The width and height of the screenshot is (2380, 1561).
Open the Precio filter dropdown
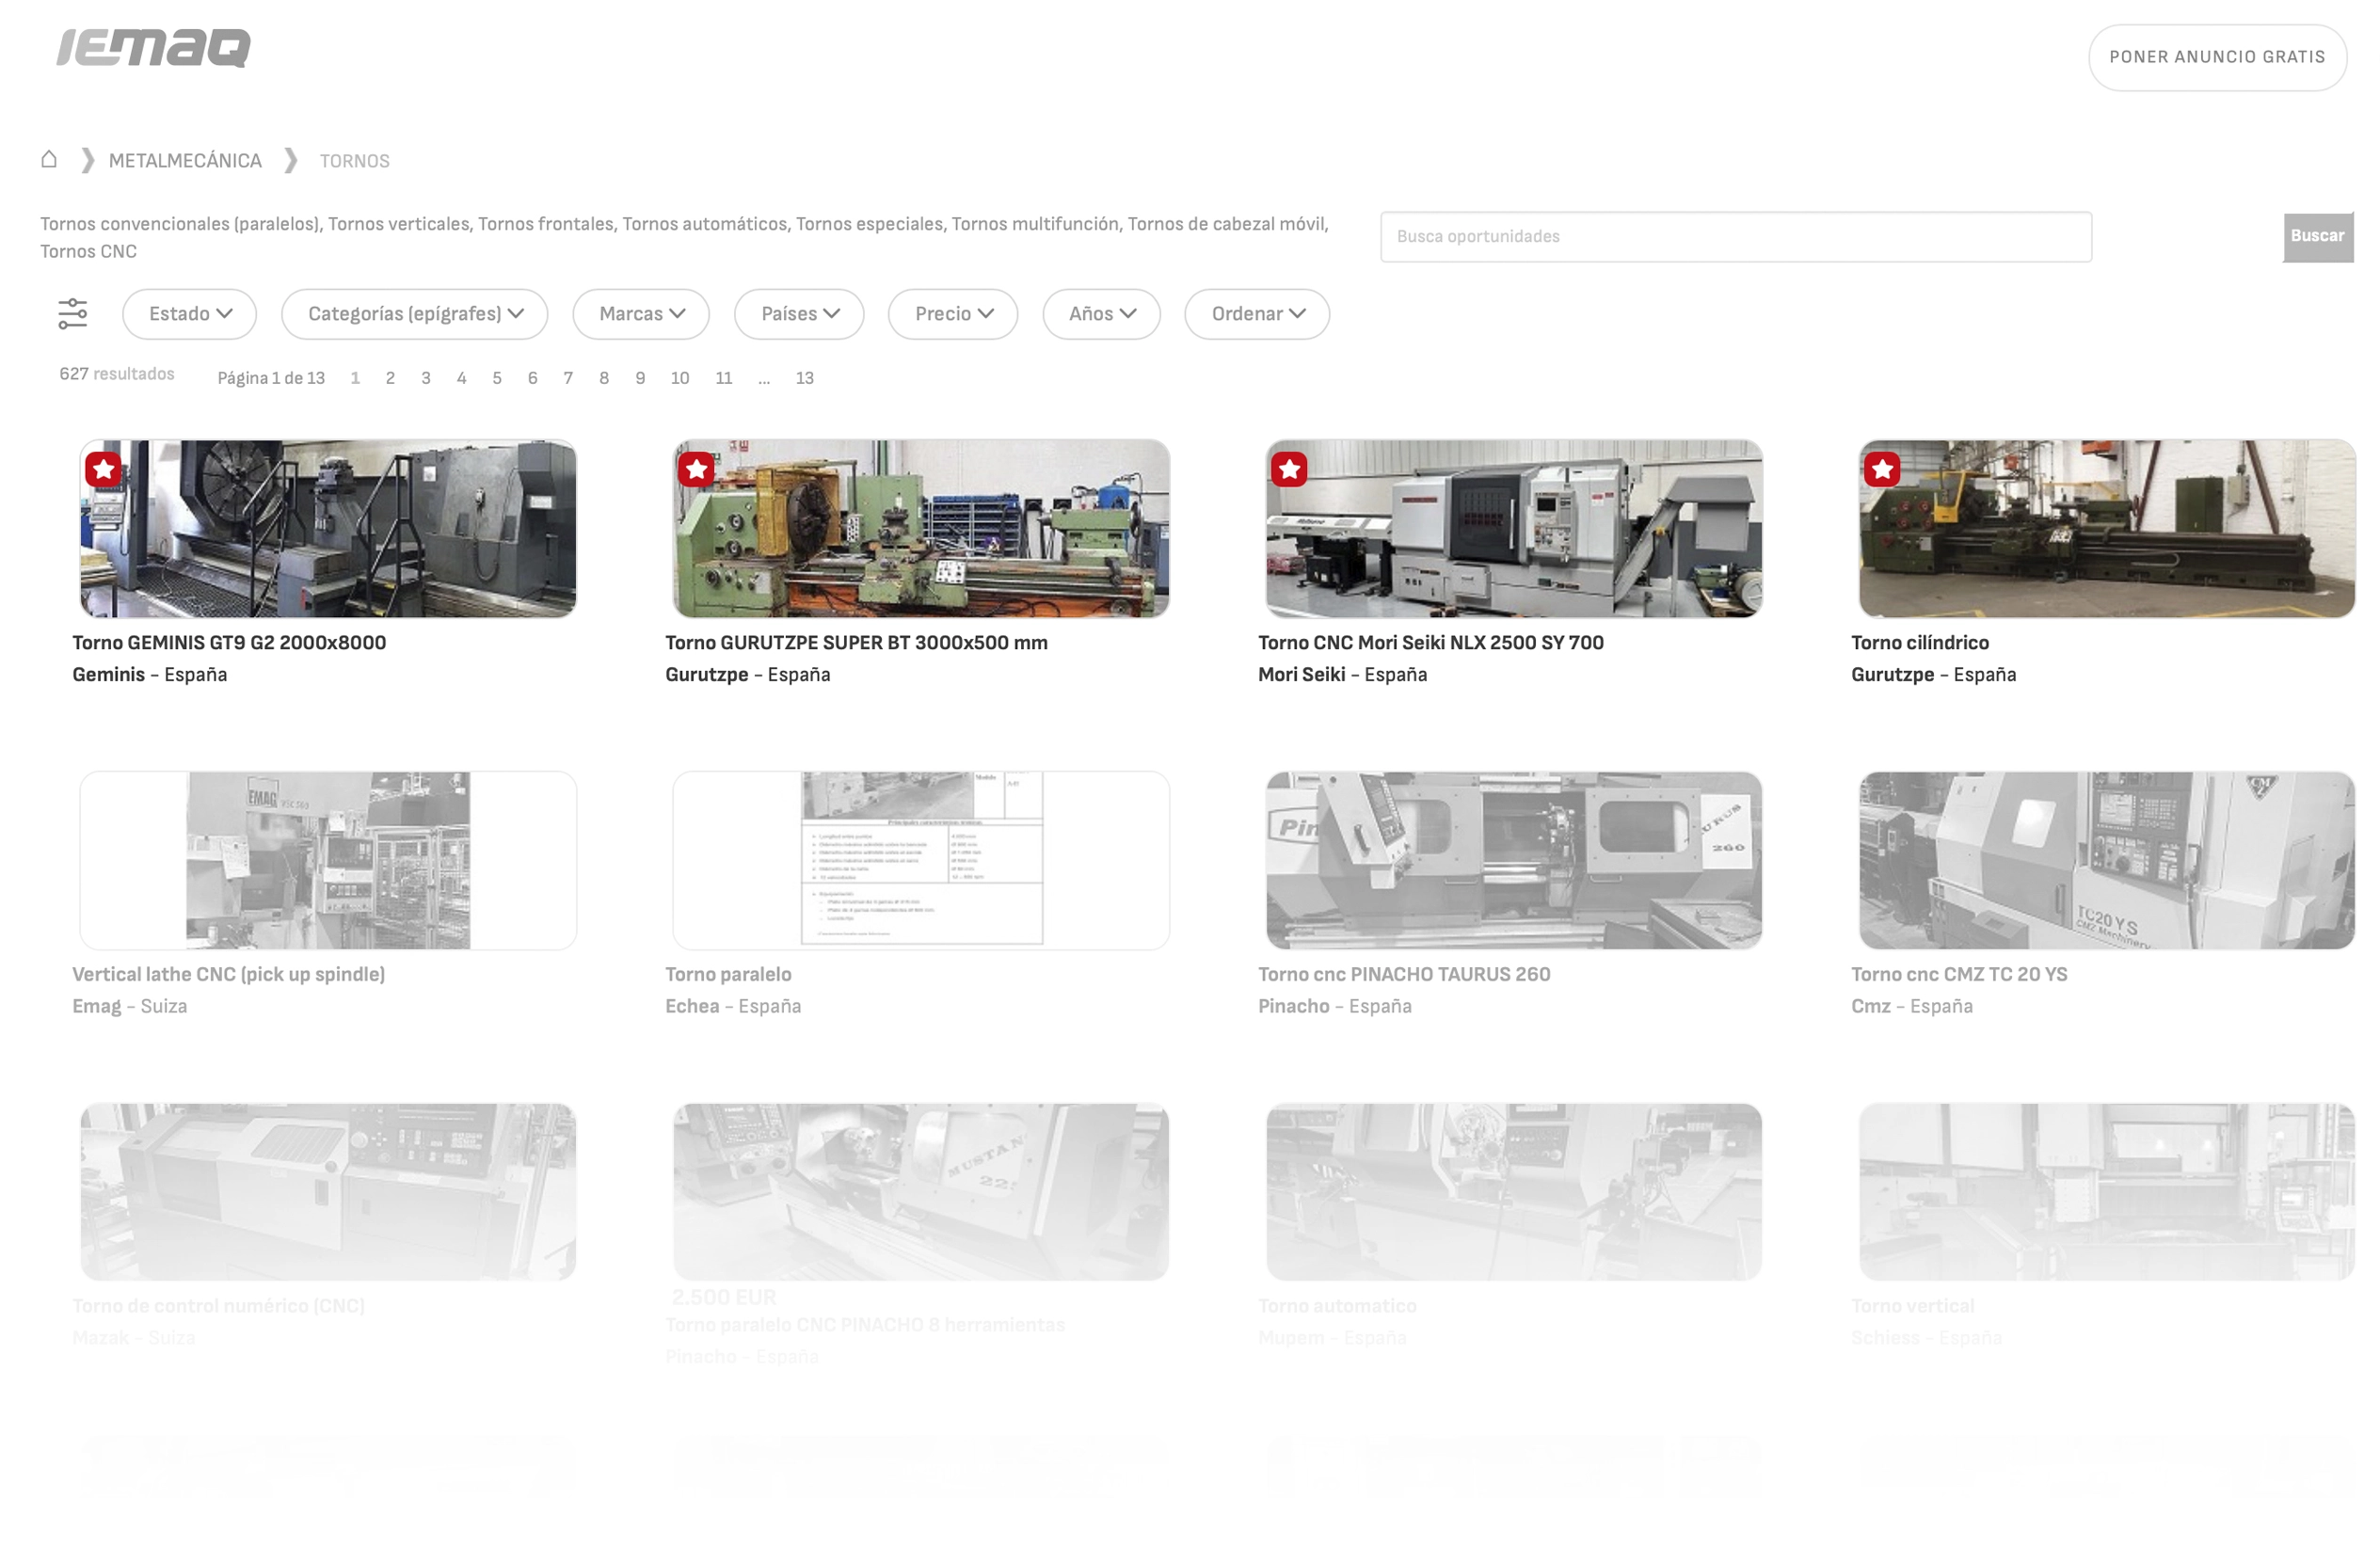[x=951, y=313]
